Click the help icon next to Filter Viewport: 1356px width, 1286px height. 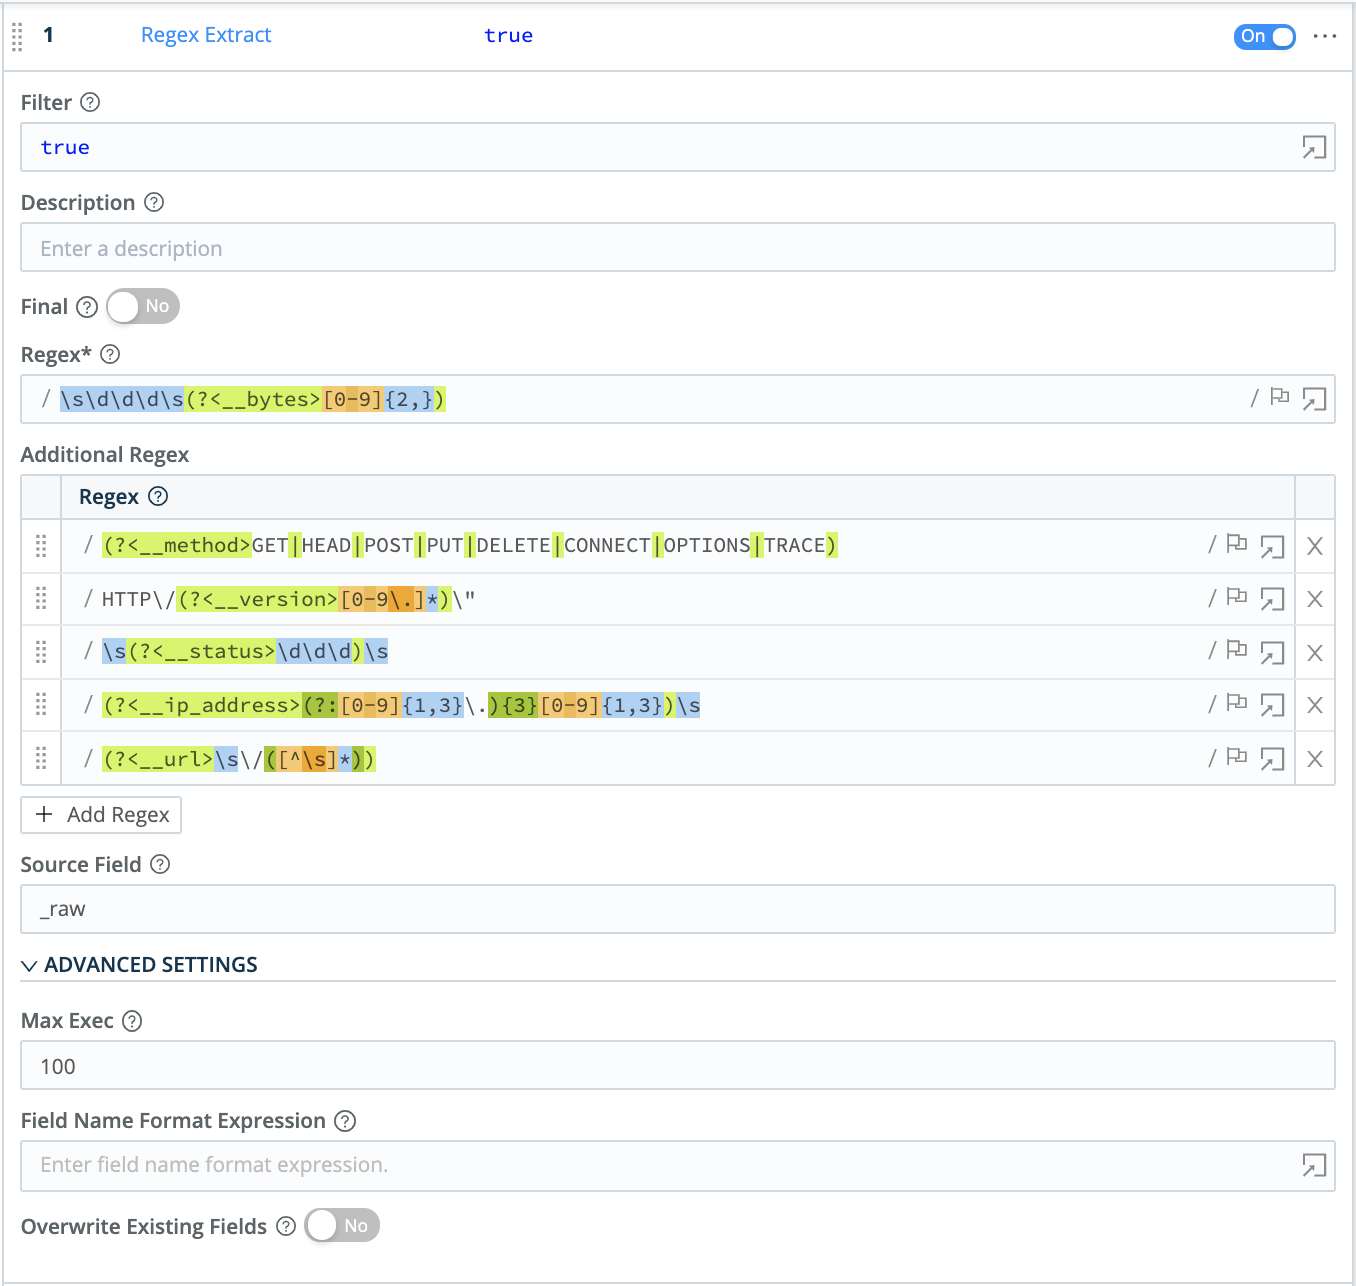click(90, 102)
